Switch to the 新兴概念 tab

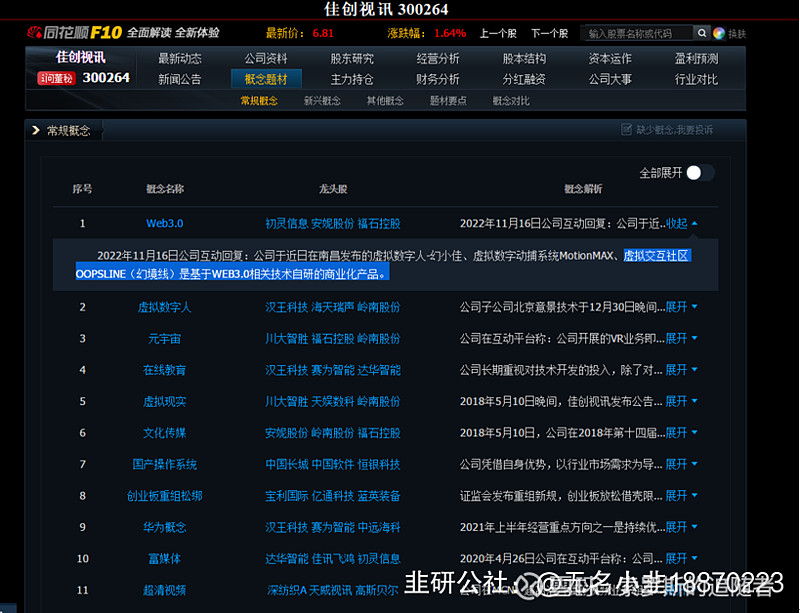point(322,100)
